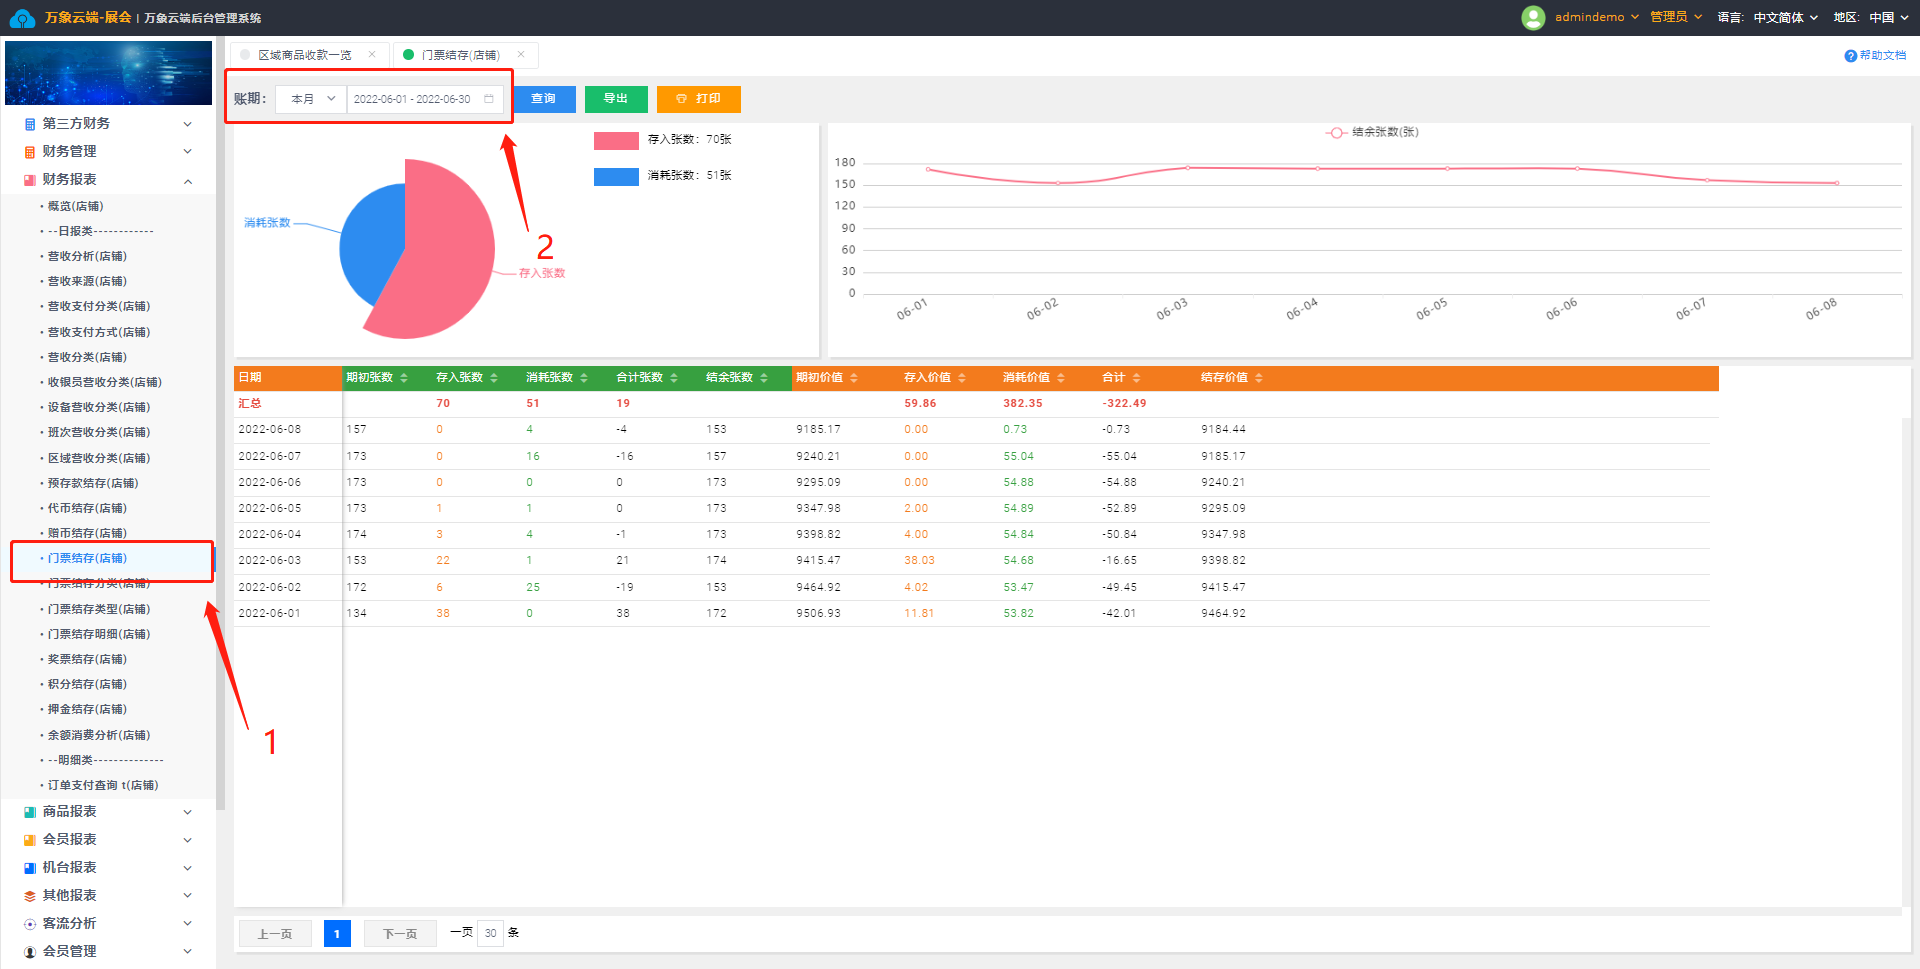Click the 2022-06-03 table row date
This screenshot has height=969, width=1920.
270,561
